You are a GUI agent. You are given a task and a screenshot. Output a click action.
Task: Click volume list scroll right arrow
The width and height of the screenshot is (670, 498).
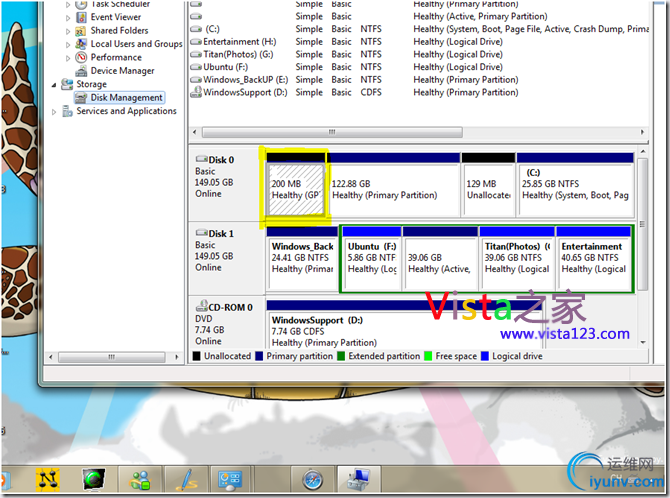point(642,132)
